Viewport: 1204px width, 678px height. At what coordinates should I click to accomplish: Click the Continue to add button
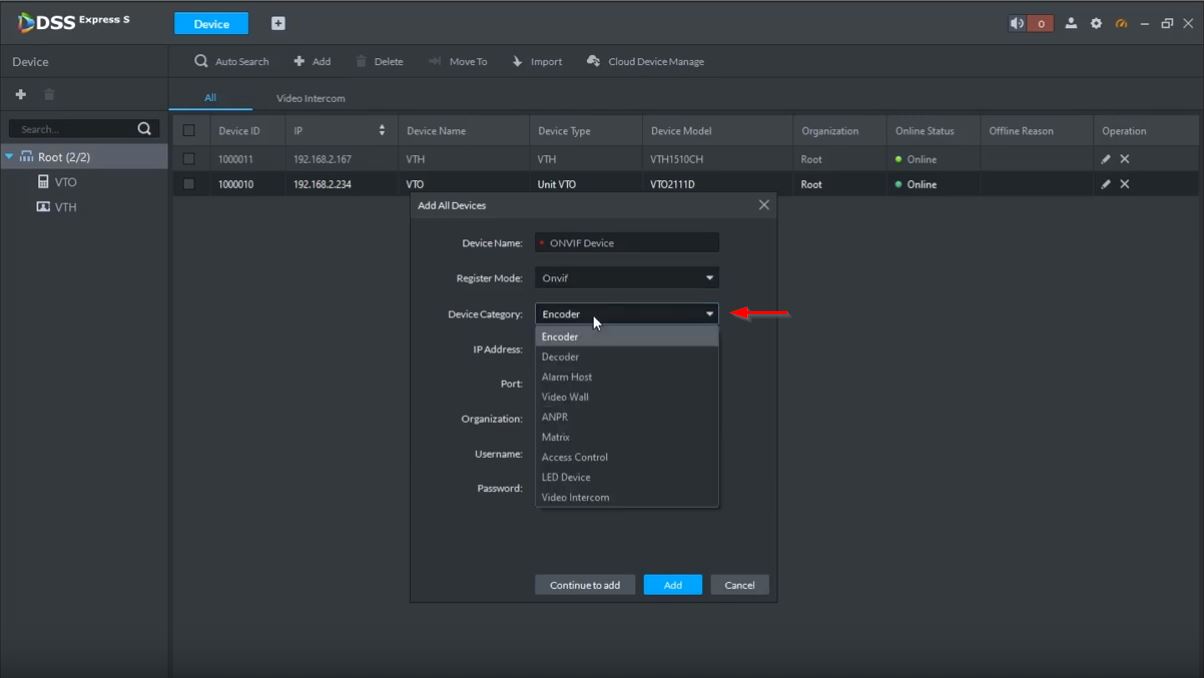tap(585, 585)
